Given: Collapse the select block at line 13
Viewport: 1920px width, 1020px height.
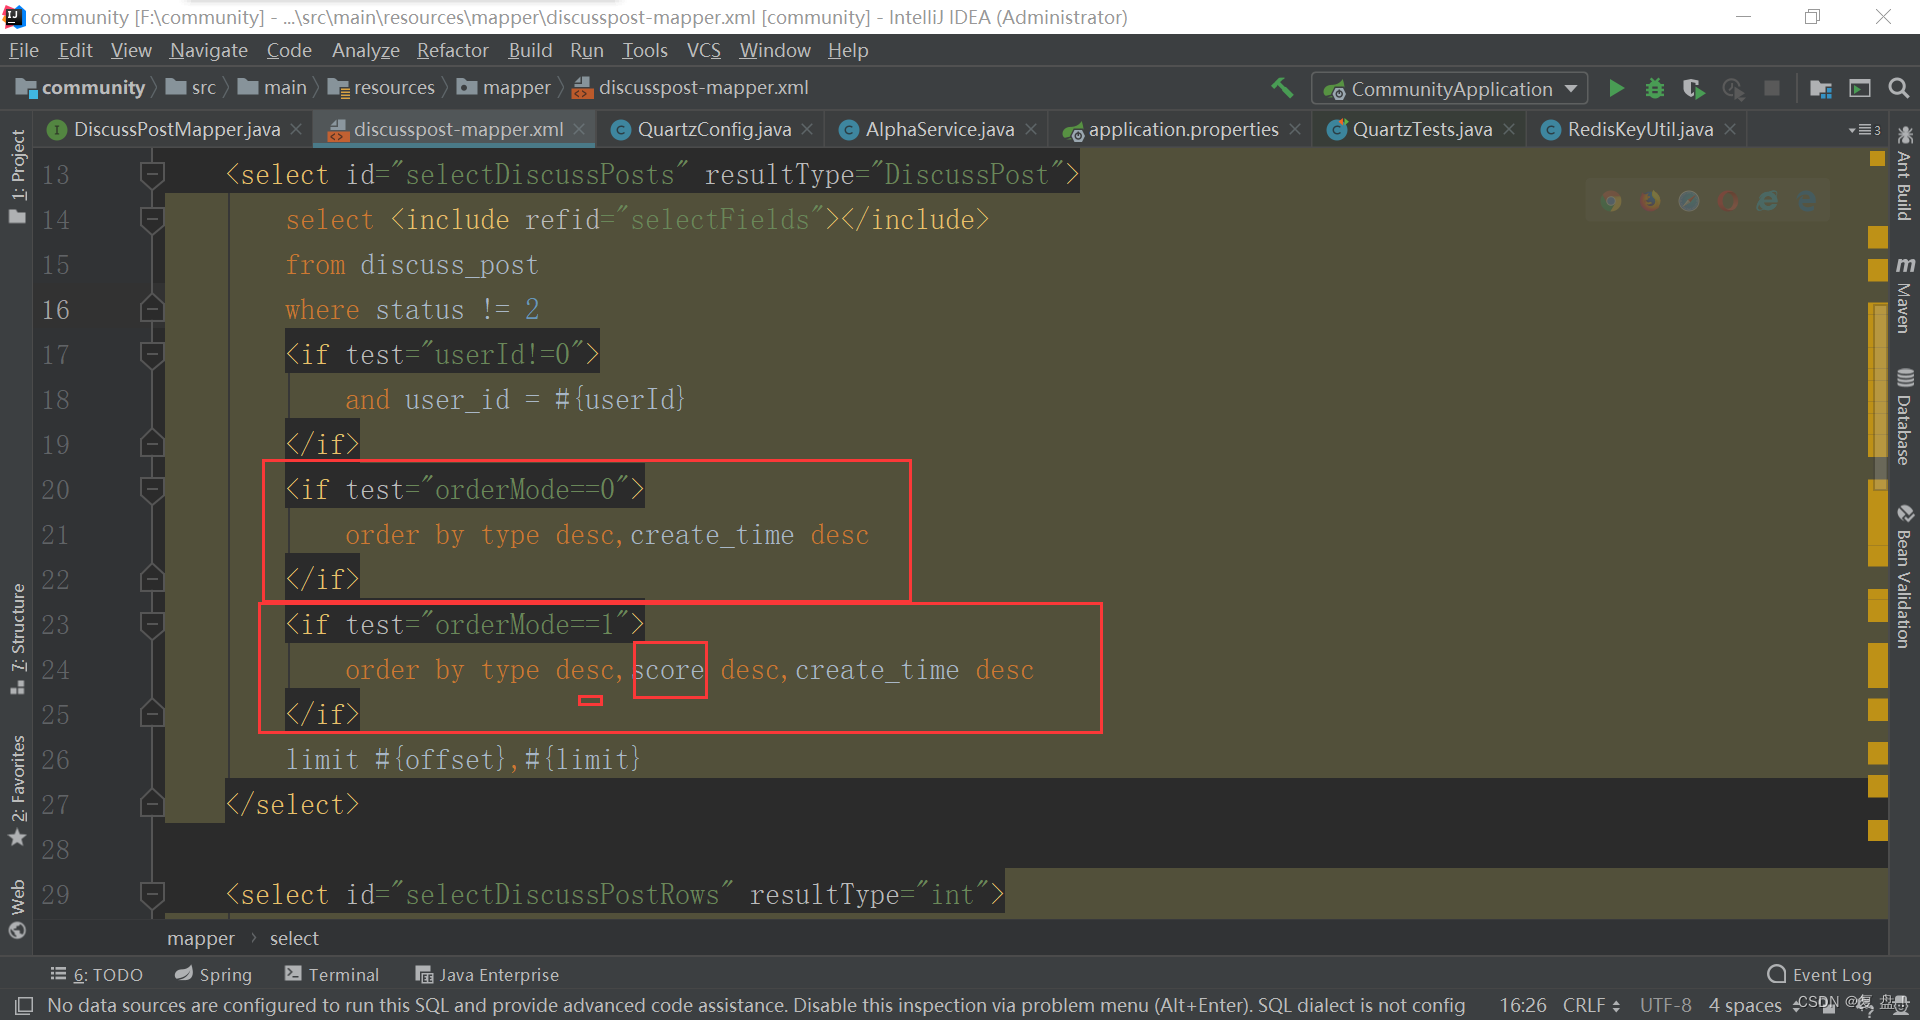Looking at the screenshot, I should click(152, 175).
